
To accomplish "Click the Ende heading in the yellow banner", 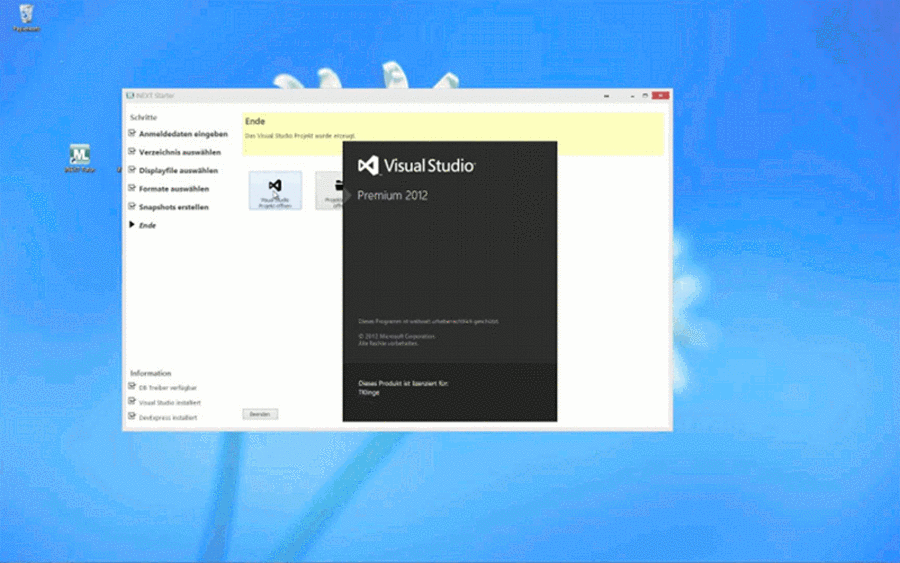I will pyautogui.click(x=255, y=121).
